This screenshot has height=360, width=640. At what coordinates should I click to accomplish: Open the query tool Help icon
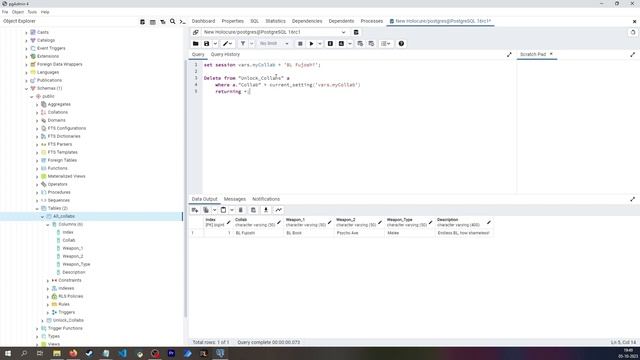click(x=401, y=44)
